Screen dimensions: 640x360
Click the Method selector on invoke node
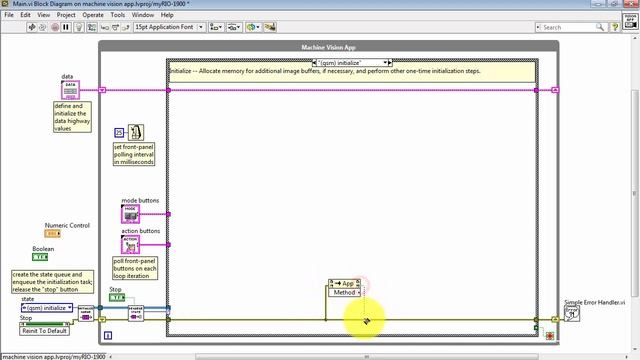[x=345, y=292]
